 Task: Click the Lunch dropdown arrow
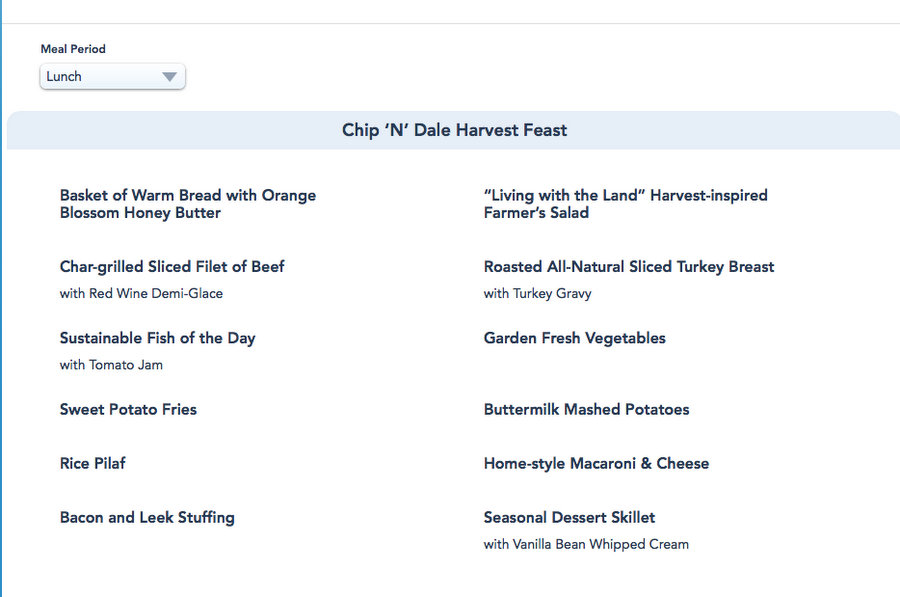(169, 77)
